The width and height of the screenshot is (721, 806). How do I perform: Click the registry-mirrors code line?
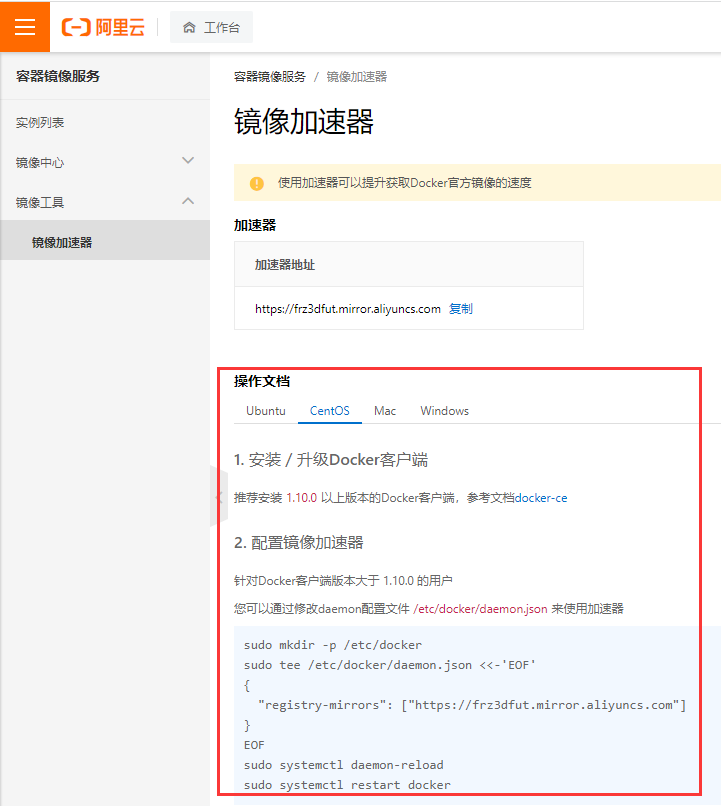[472, 705]
